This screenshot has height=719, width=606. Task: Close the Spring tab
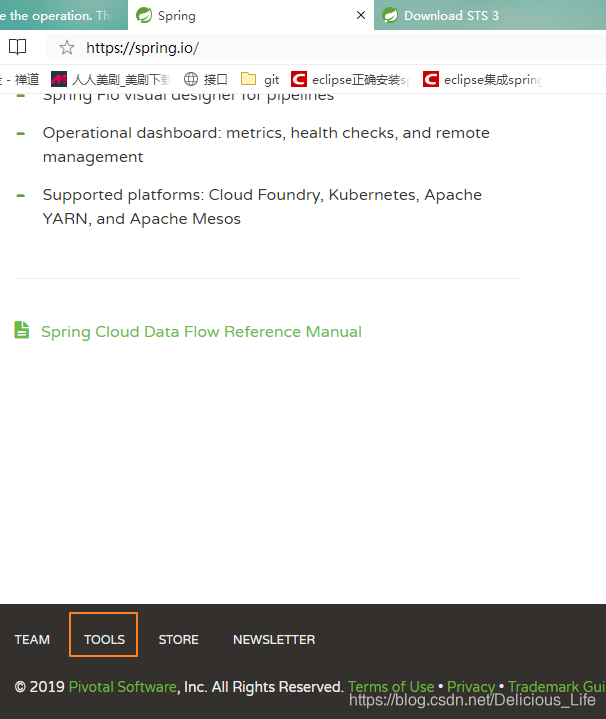point(361,15)
